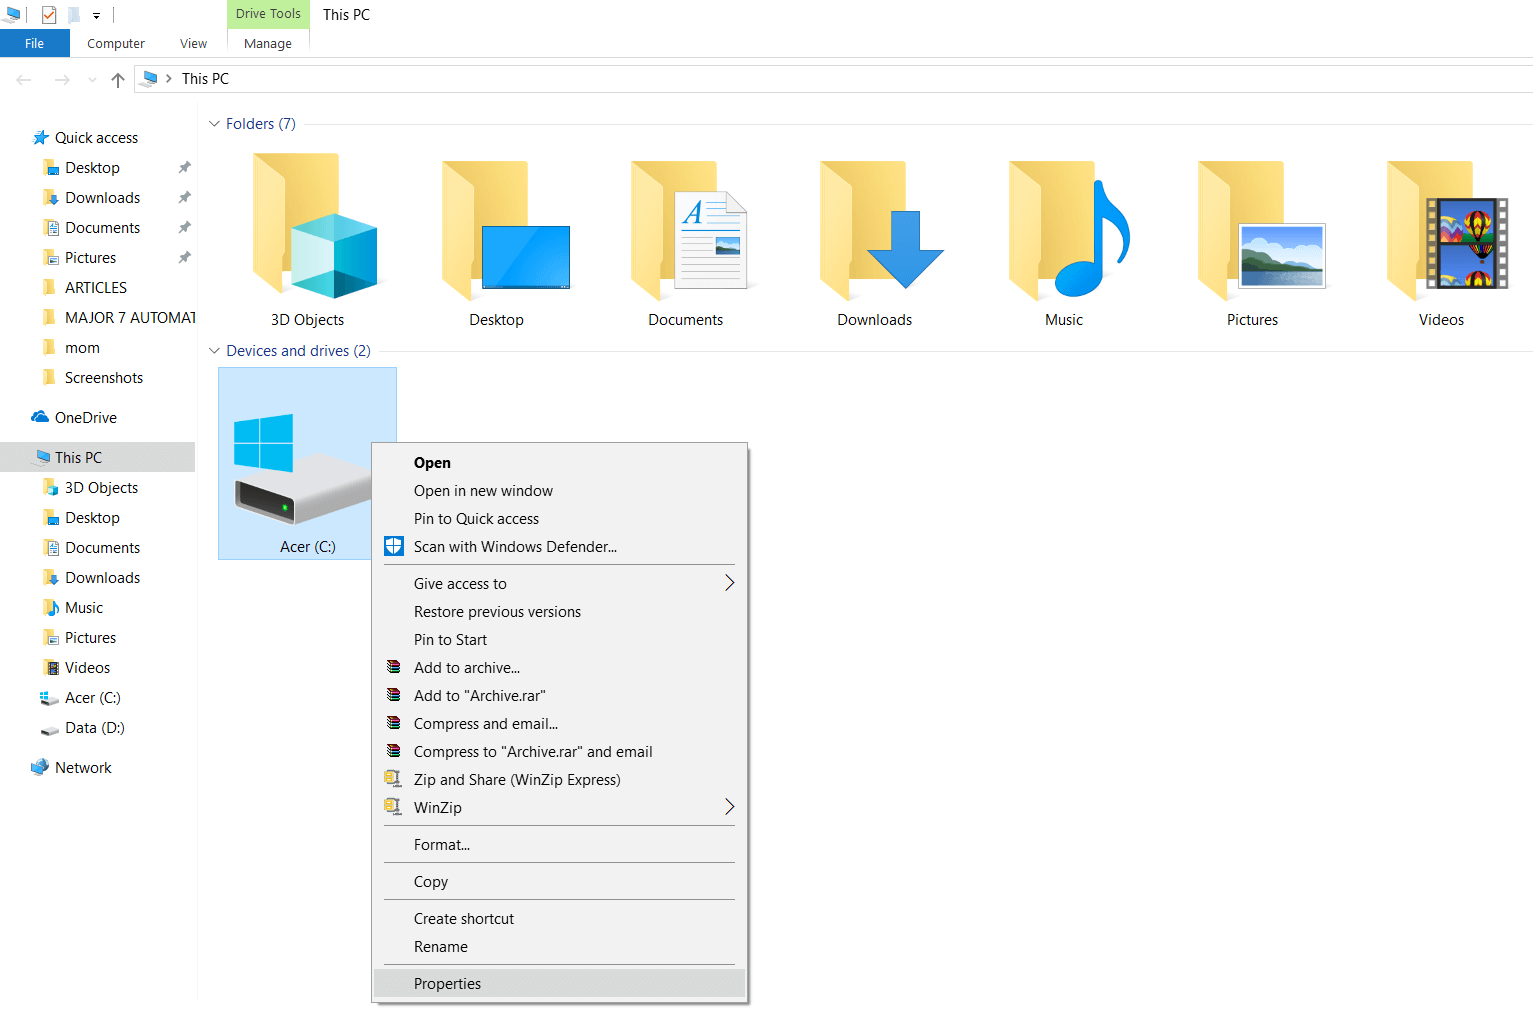The height and width of the screenshot is (1009, 1533).
Task: Click the address bar path This PC
Action: (x=205, y=79)
